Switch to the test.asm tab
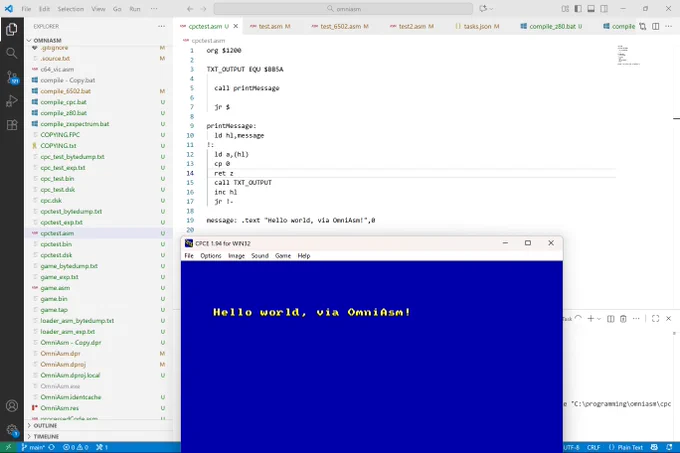The height and width of the screenshot is (453, 680). click(x=270, y=26)
